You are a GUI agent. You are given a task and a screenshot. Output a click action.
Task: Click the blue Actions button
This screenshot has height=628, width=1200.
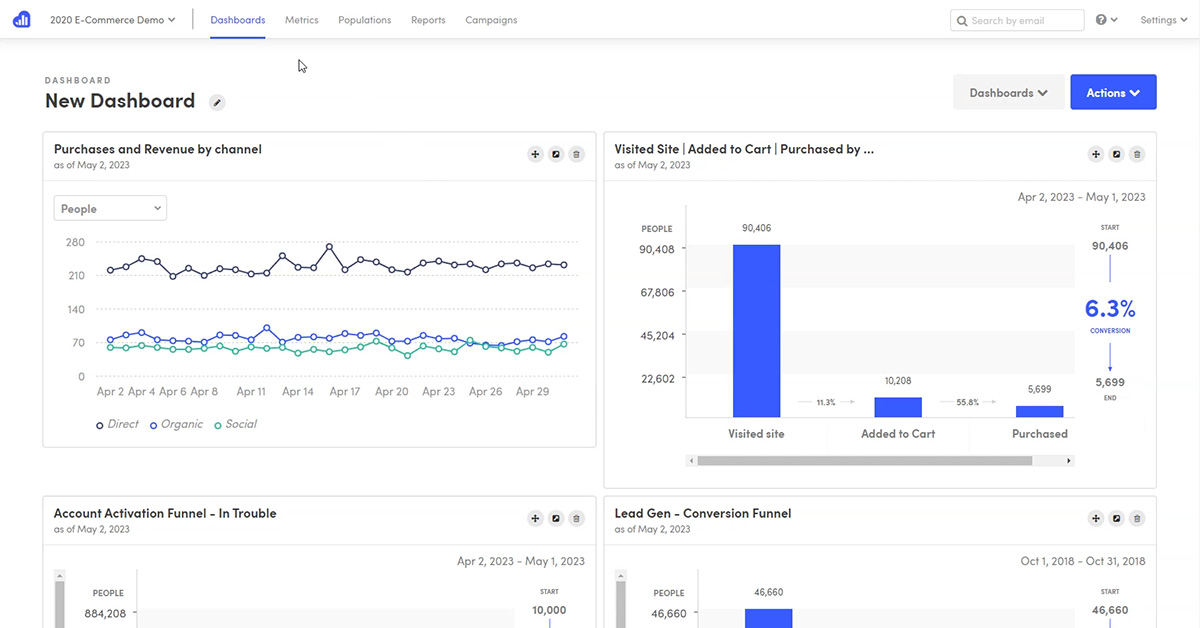[1113, 92]
